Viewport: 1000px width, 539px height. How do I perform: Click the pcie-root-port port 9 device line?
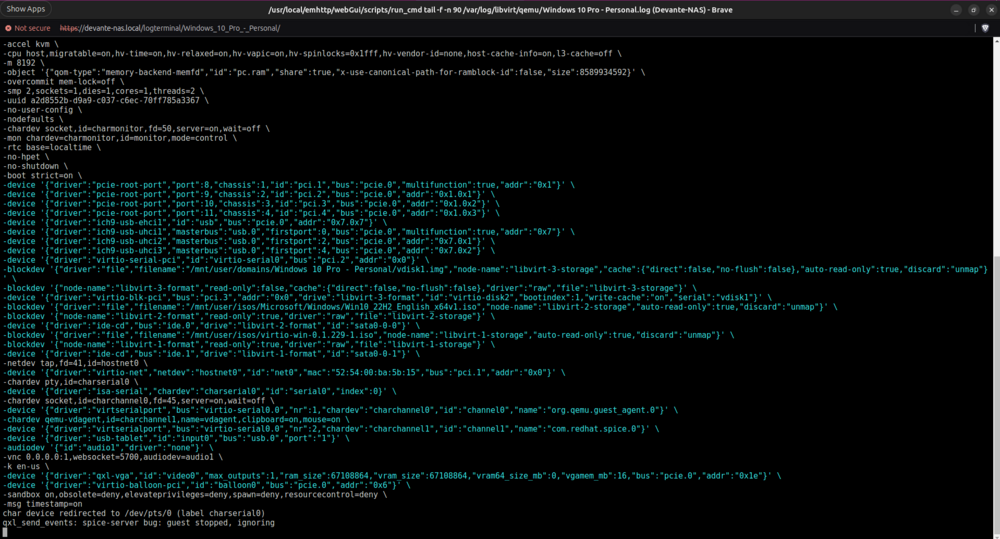pos(249,195)
